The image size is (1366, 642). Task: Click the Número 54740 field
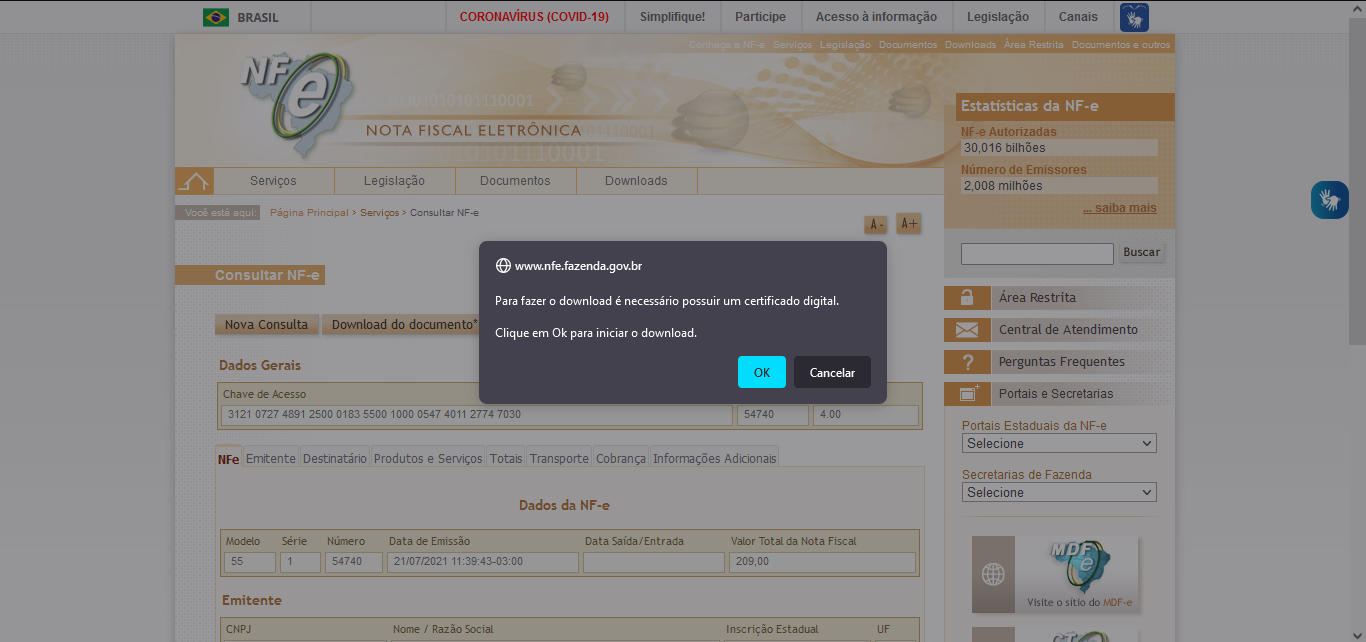(354, 562)
